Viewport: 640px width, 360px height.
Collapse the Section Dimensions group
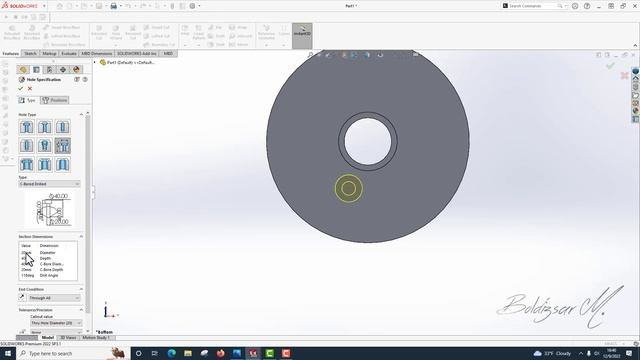click(81, 236)
